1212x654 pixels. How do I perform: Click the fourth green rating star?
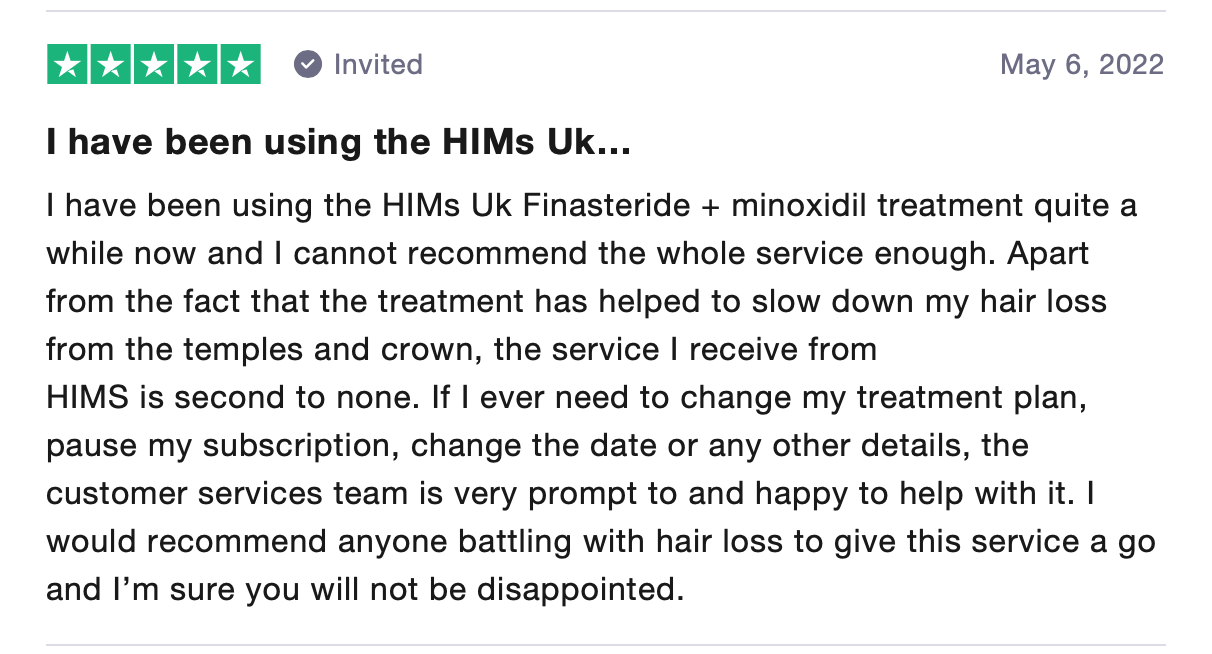197,65
